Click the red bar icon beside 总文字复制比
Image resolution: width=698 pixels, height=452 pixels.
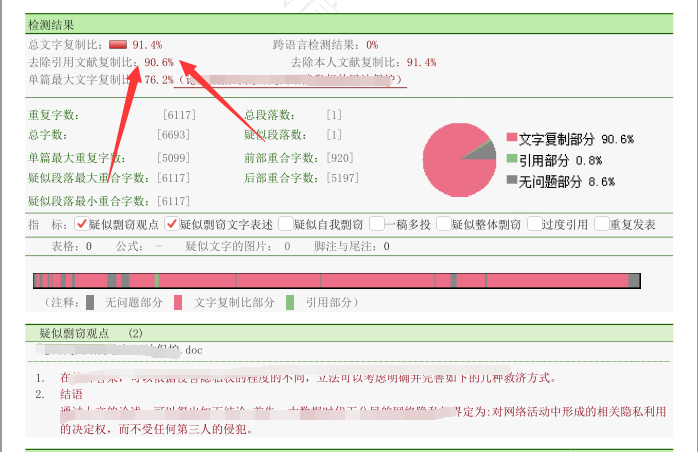pyautogui.click(x=118, y=45)
